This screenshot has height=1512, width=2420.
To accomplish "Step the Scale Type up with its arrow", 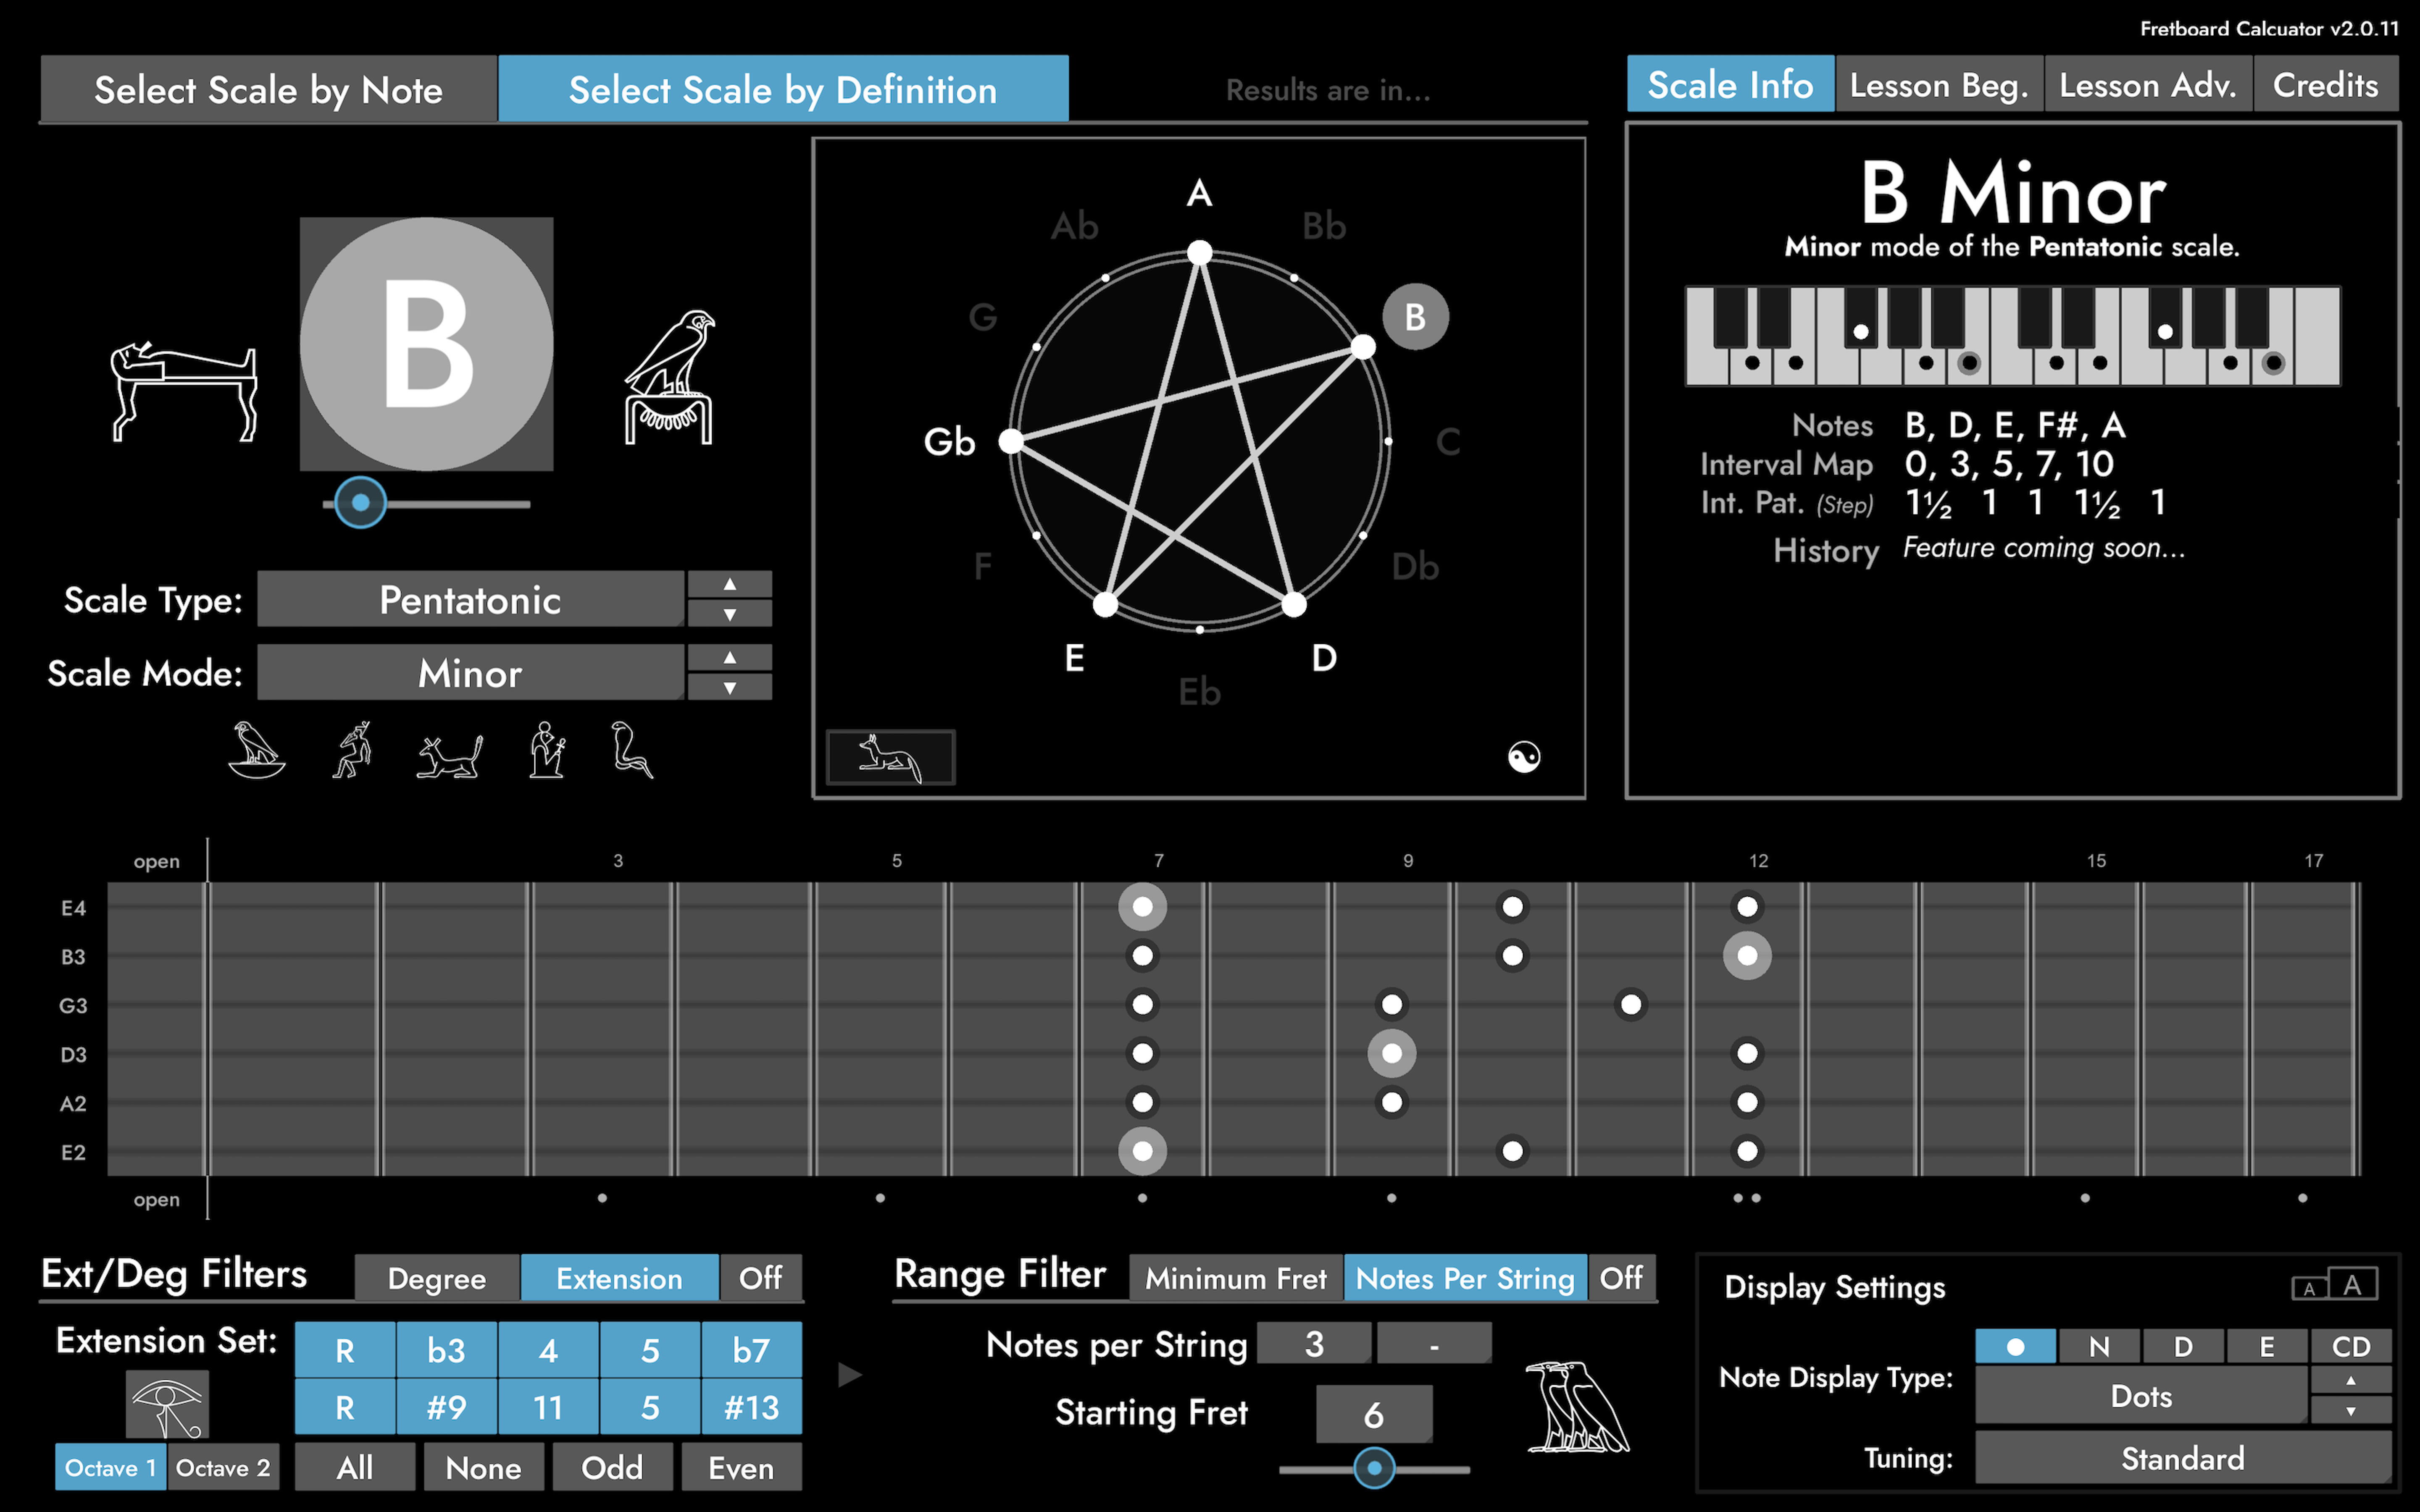I will tap(730, 585).
